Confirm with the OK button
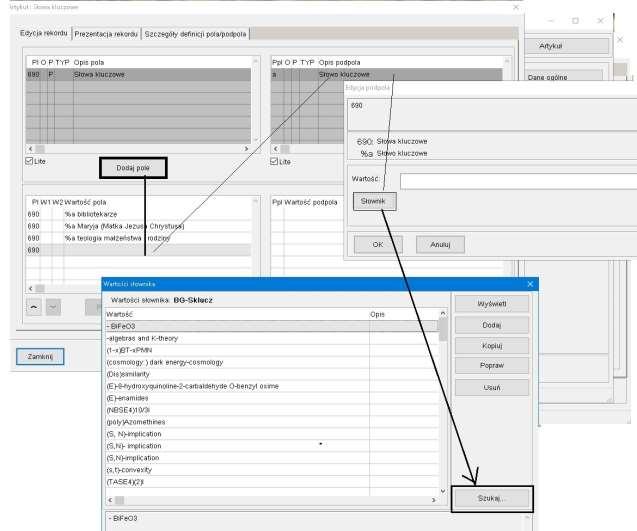The width and height of the screenshot is (637, 531). [378, 244]
